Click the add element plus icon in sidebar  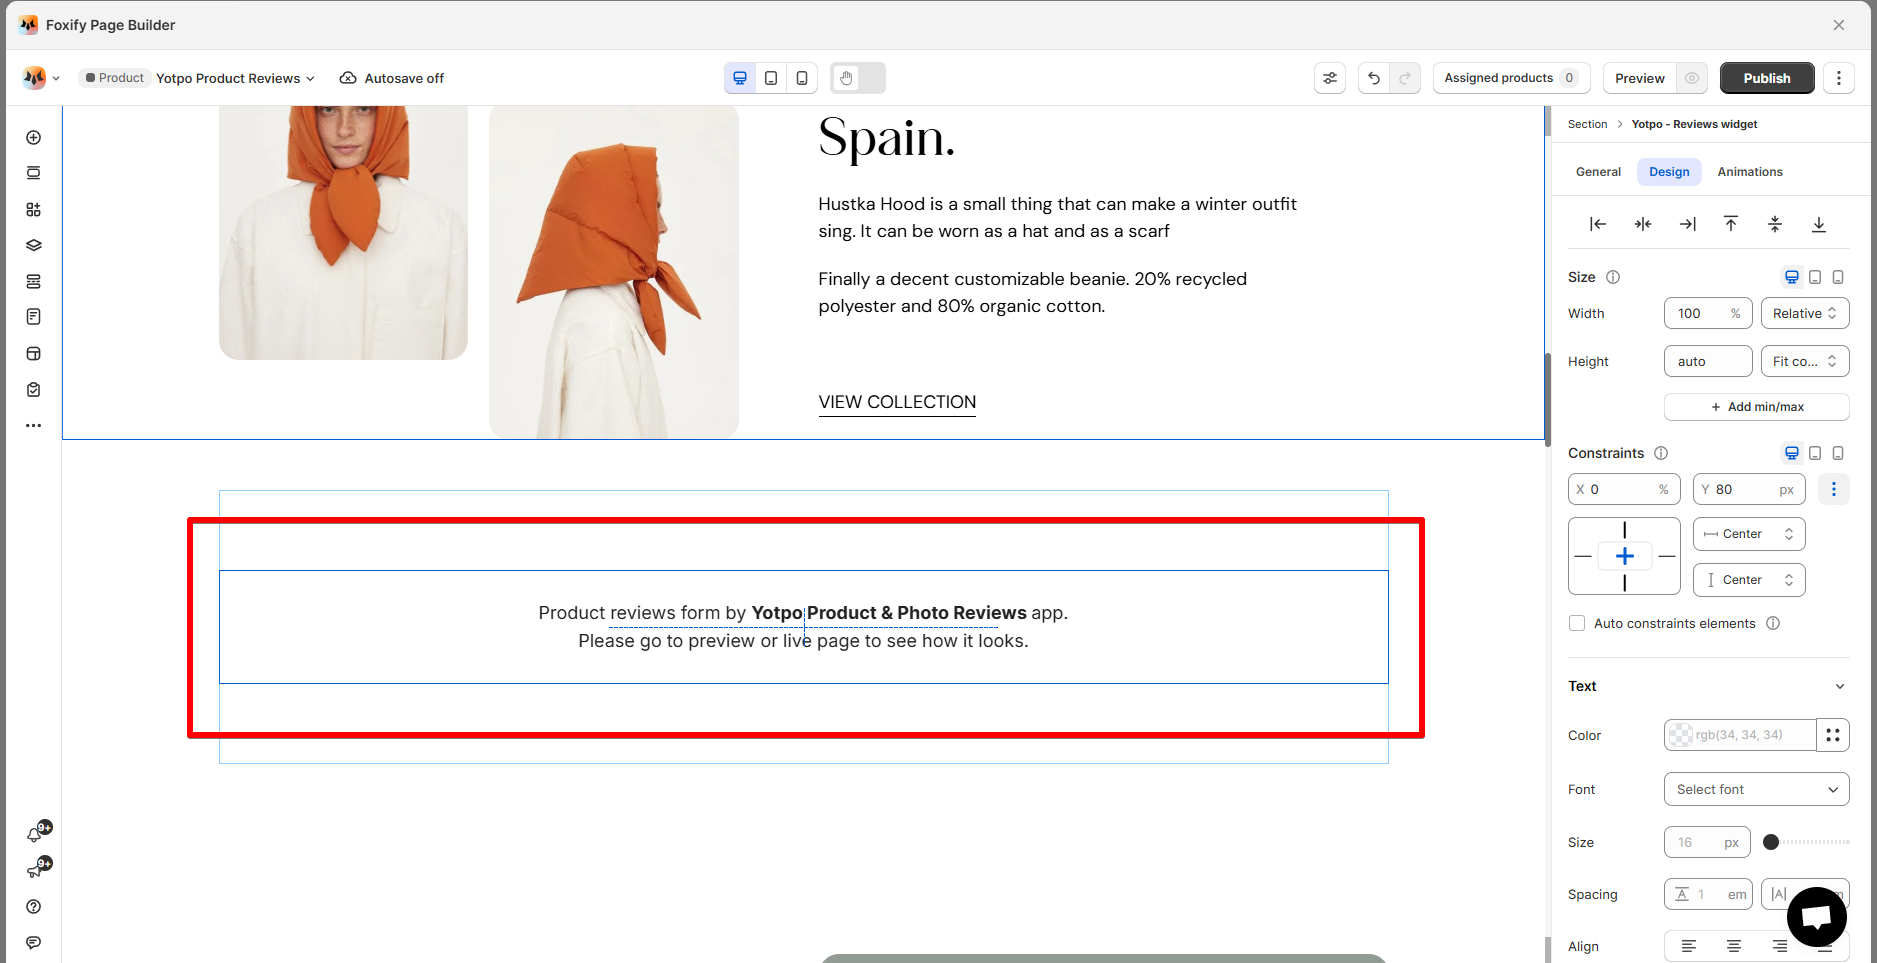(33, 137)
